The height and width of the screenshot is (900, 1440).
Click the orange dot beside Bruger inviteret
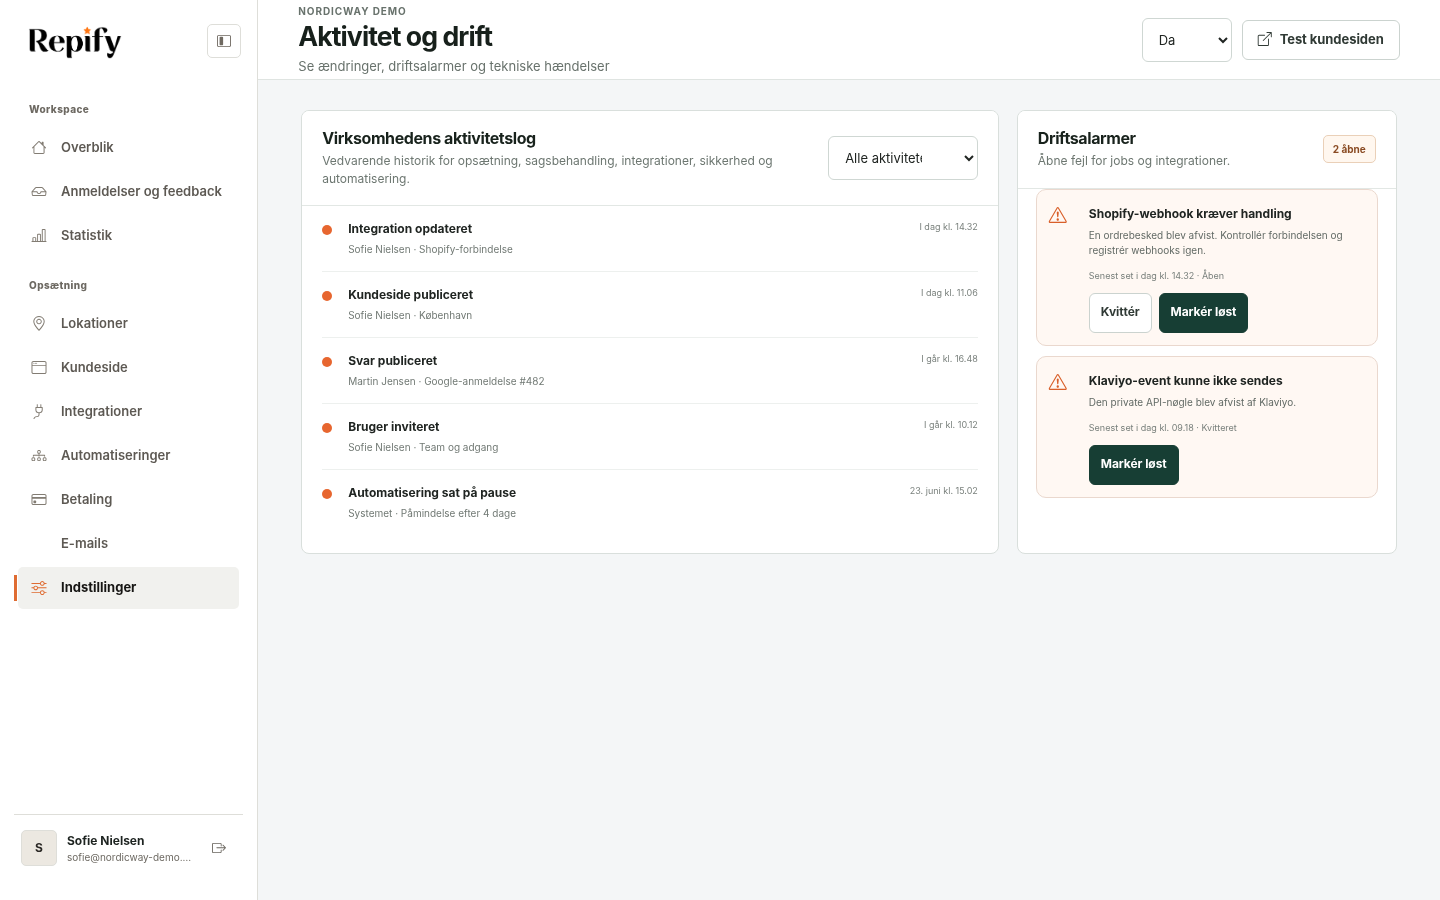click(x=327, y=428)
